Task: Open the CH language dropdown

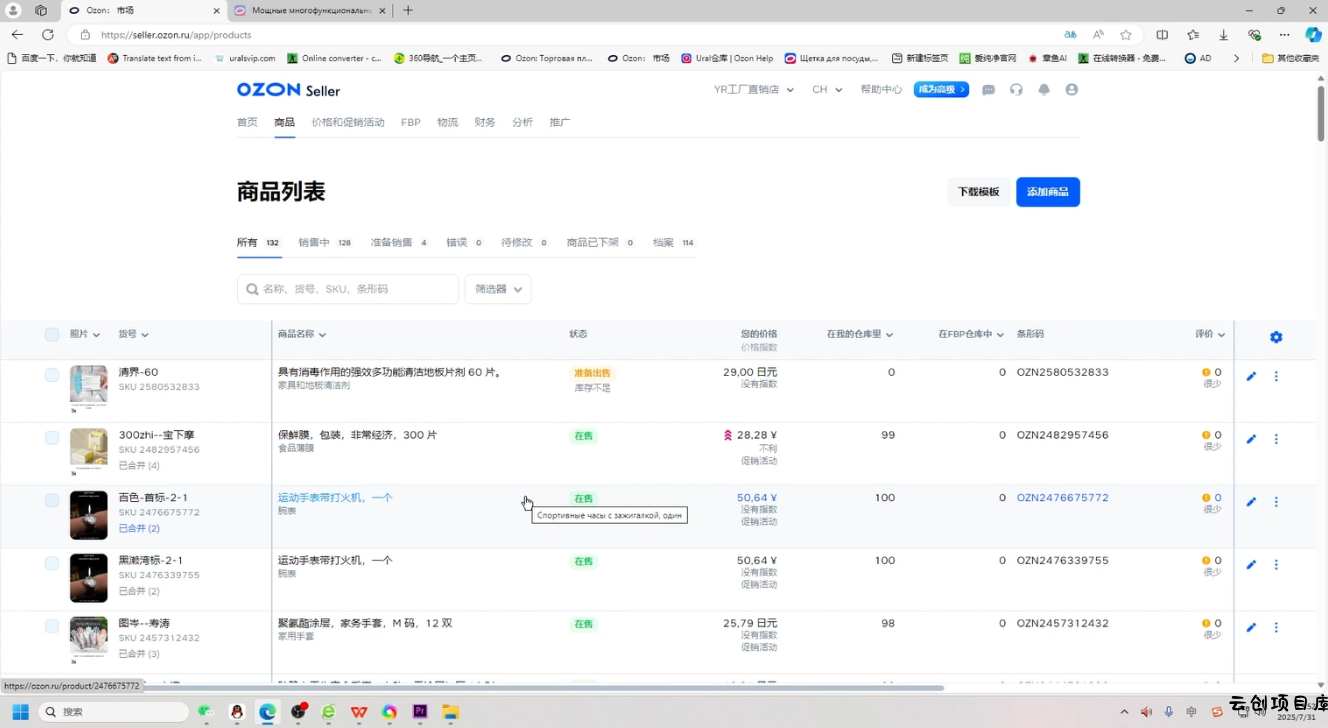Action: (x=826, y=90)
